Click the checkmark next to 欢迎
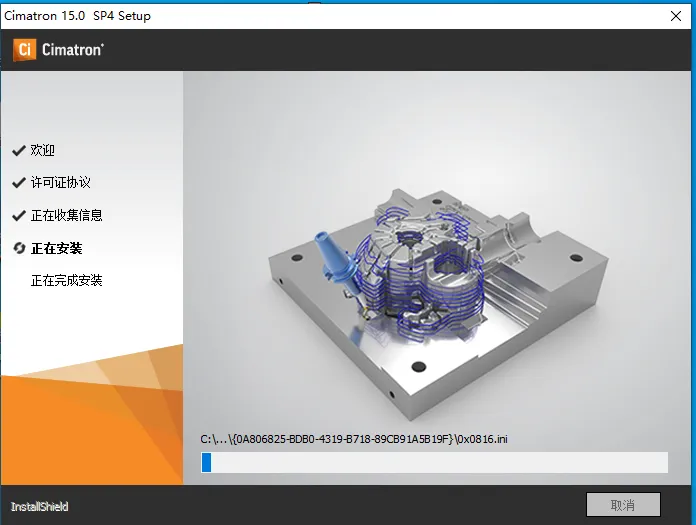This screenshot has width=696, height=525. pyautogui.click(x=19, y=150)
